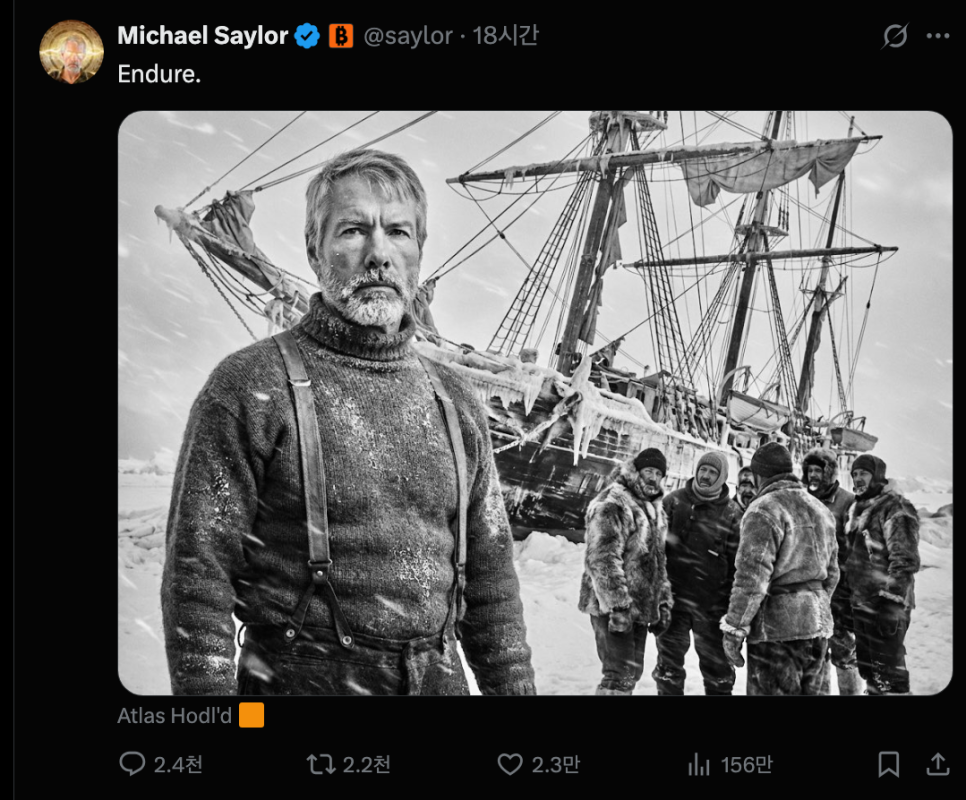Click the blue verified checkmark badge

[307, 36]
